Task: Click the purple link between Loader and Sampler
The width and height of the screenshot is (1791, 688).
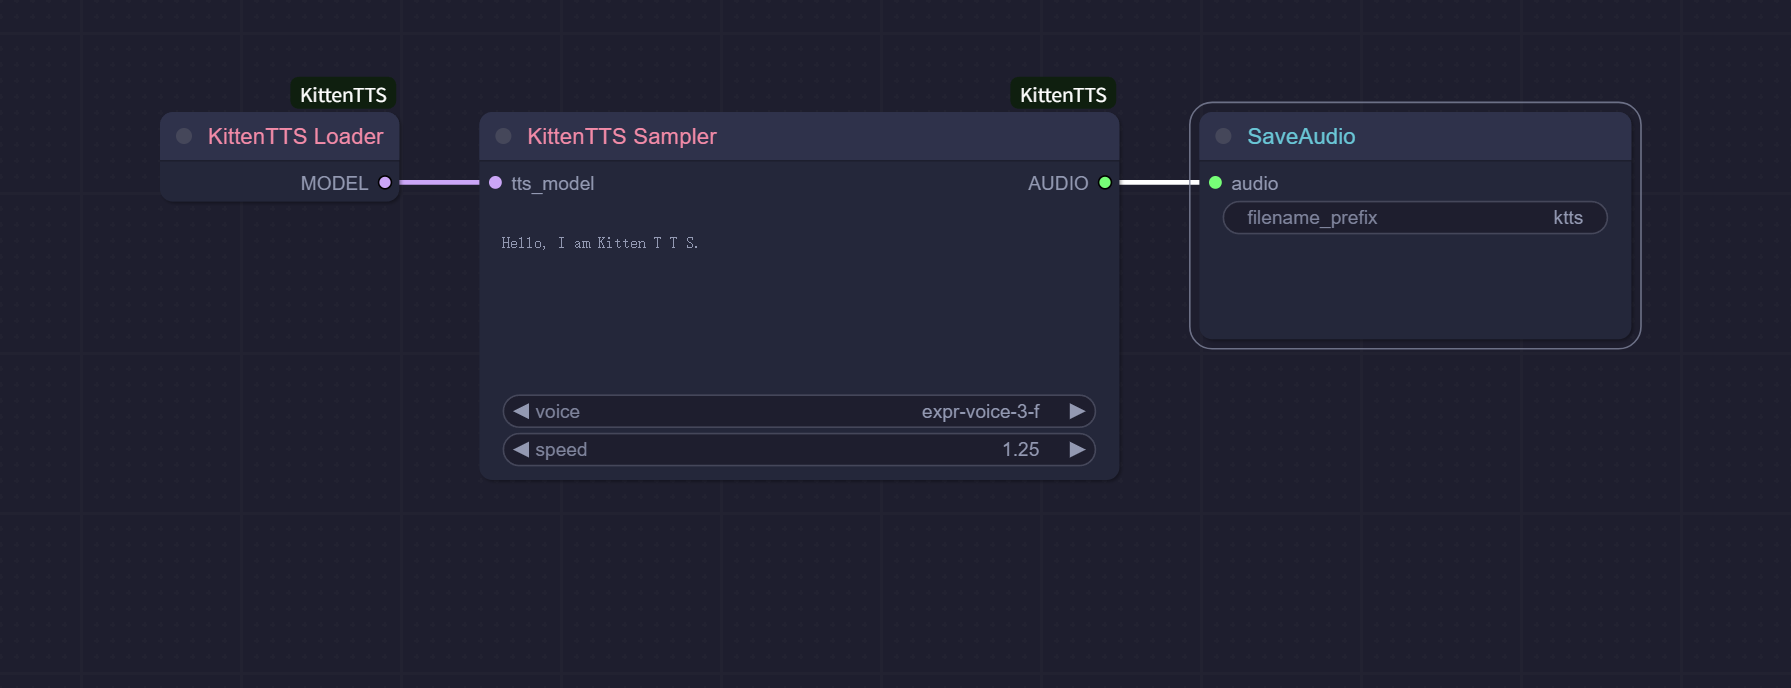Action: (x=439, y=183)
